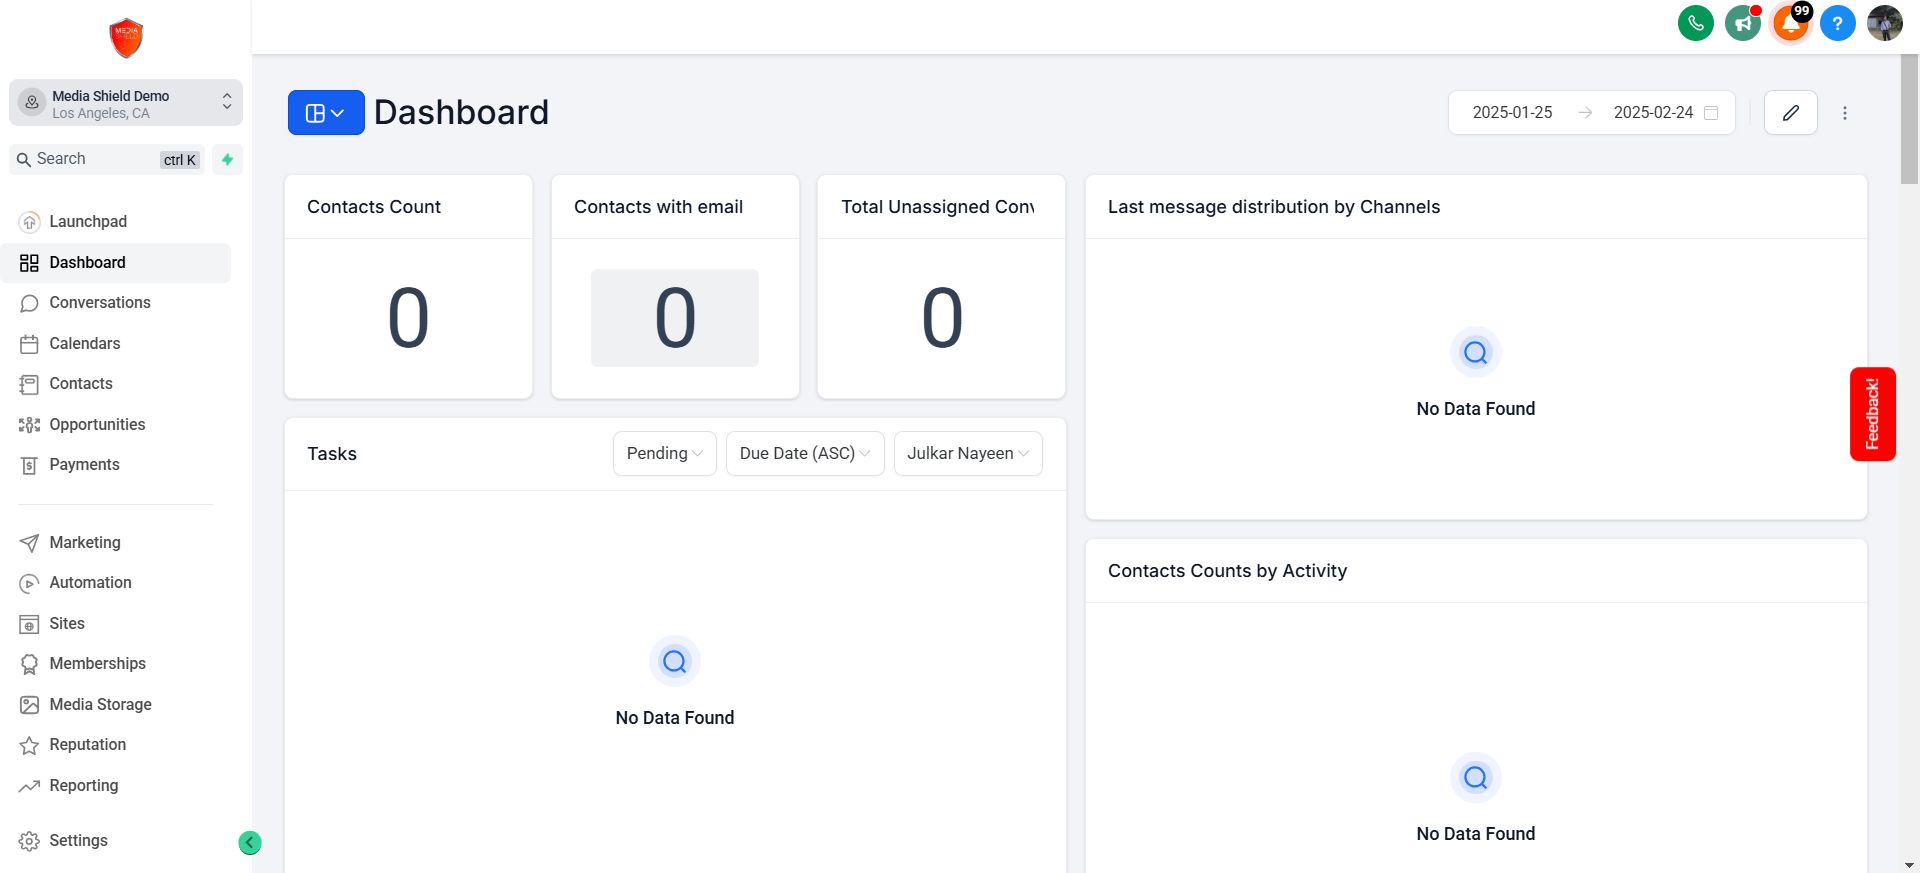Open the Due Date (ASC) sort dropdown

point(804,454)
